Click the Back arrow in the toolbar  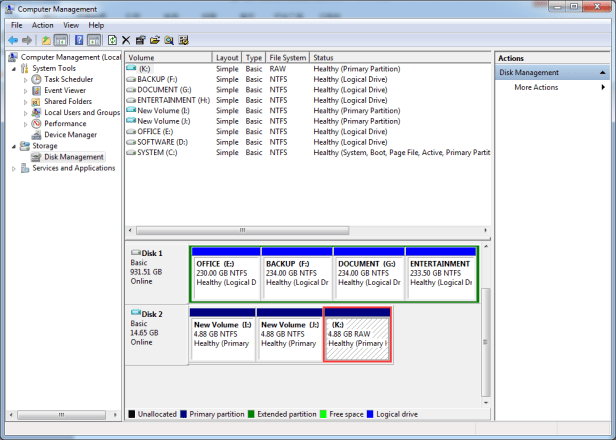[x=12, y=40]
